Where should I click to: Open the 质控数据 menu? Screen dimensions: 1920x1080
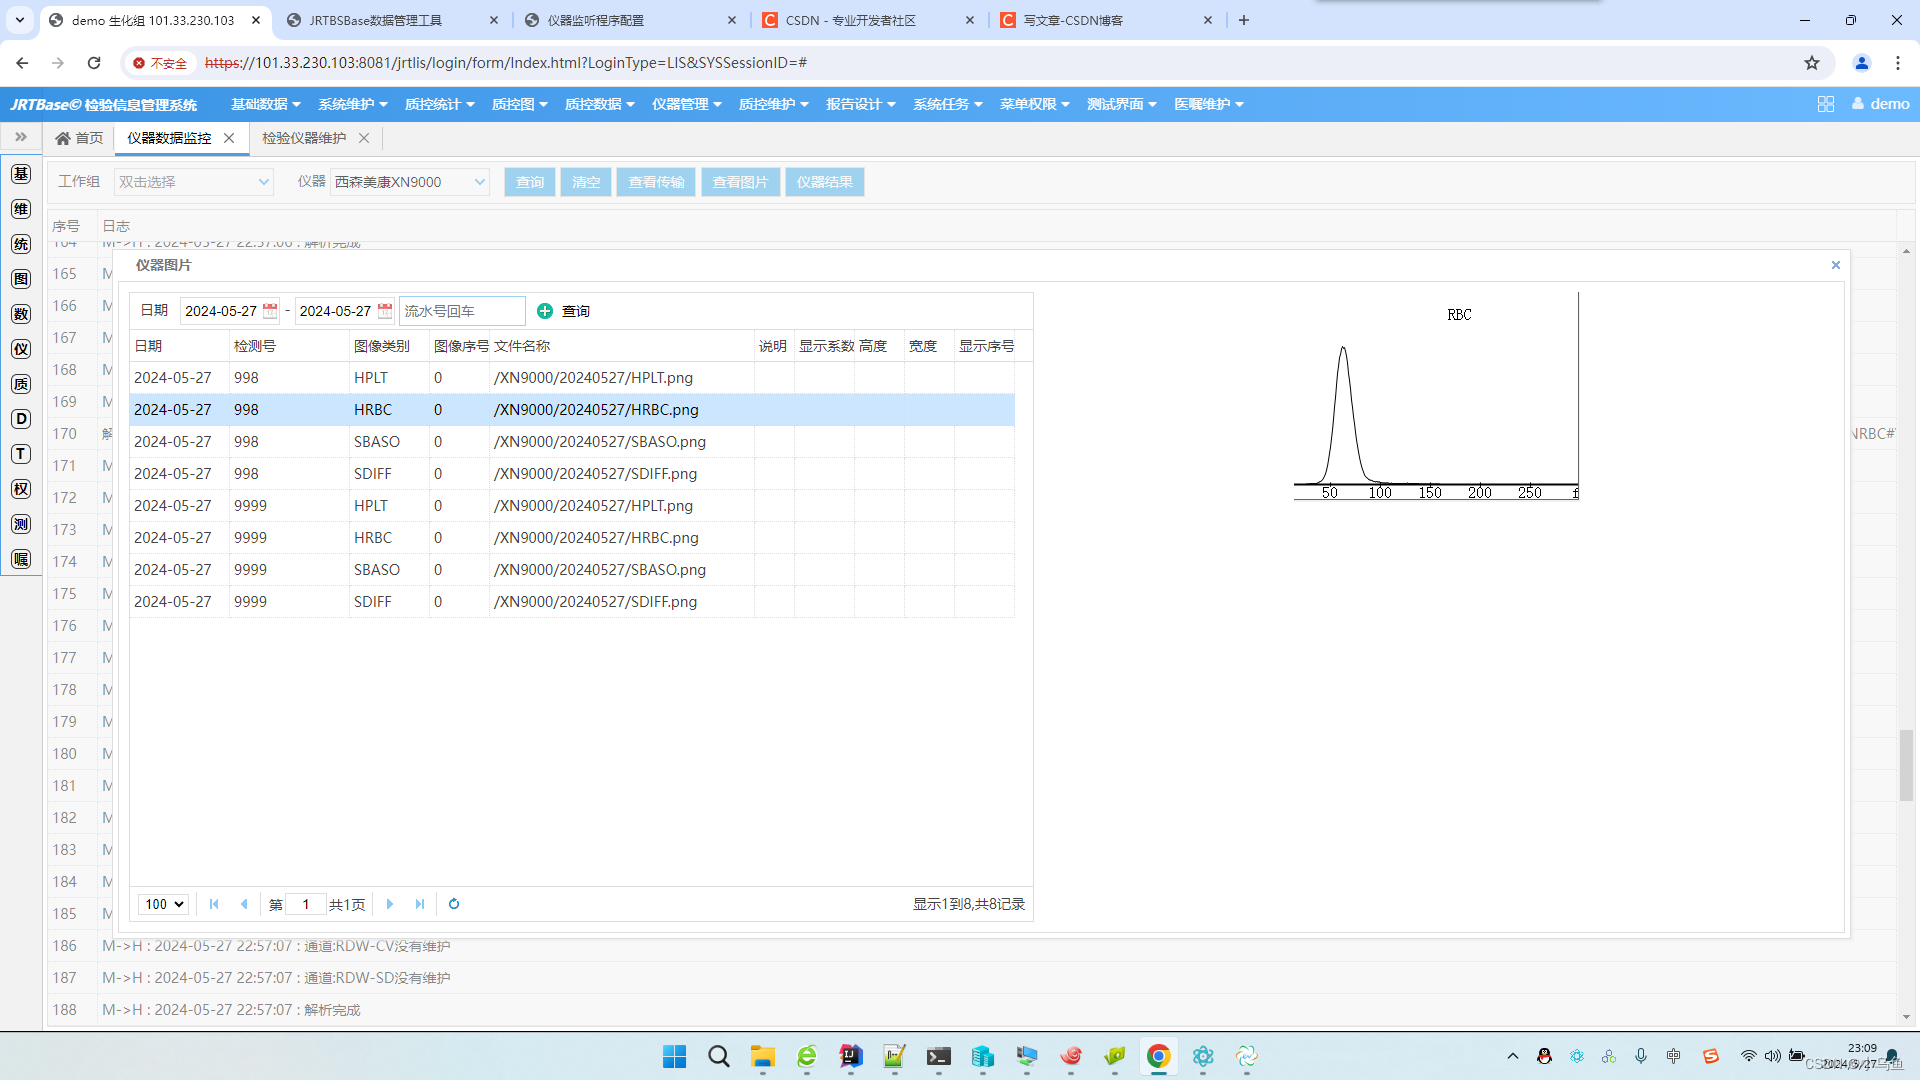coord(600,104)
